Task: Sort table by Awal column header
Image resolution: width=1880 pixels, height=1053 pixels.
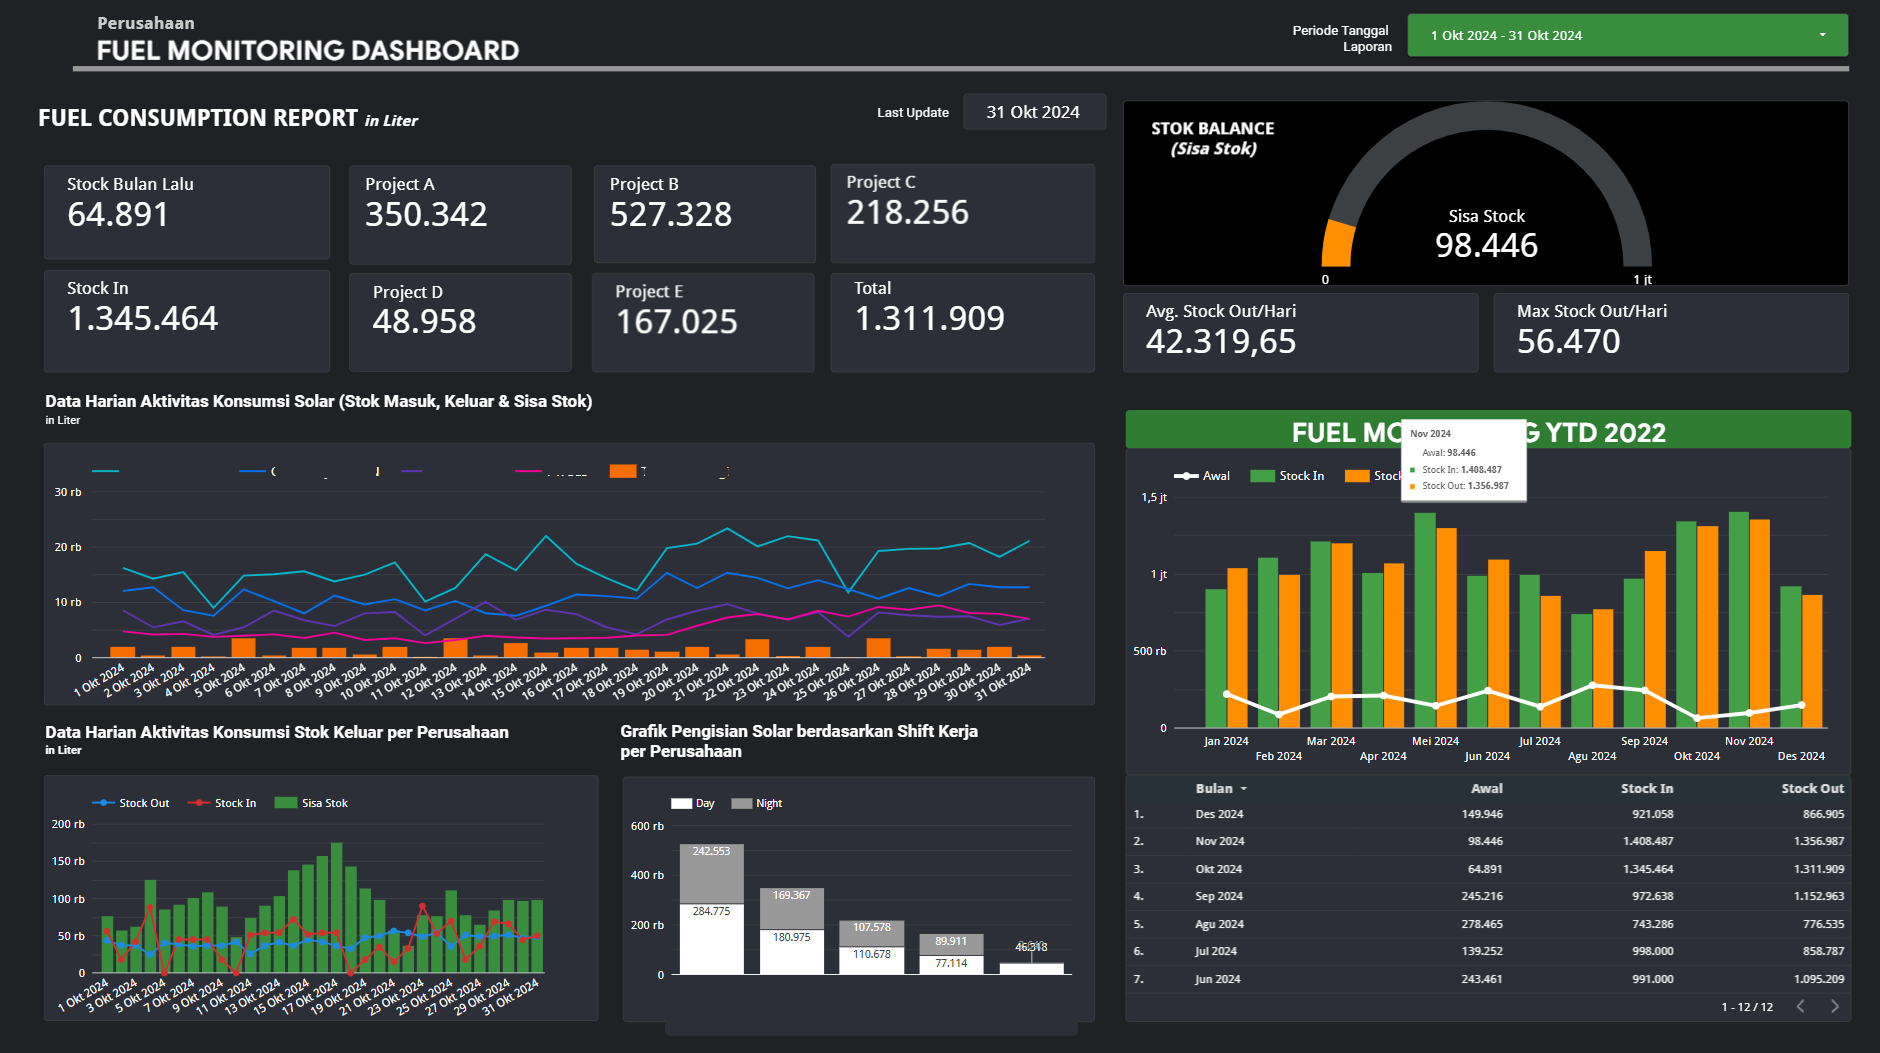Action: click(x=1486, y=788)
